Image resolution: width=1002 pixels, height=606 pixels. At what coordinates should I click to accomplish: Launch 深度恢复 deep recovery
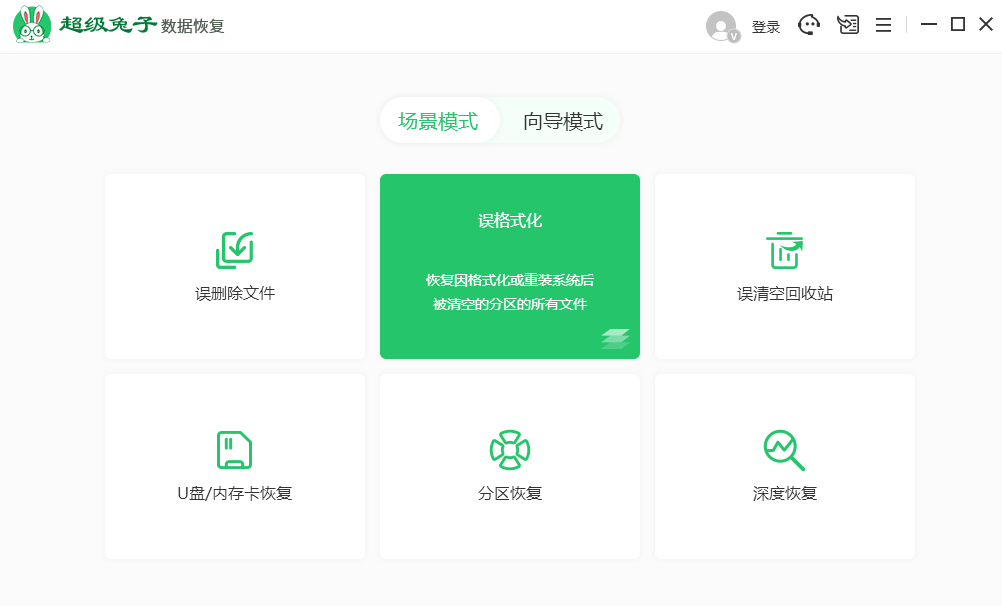coord(784,466)
